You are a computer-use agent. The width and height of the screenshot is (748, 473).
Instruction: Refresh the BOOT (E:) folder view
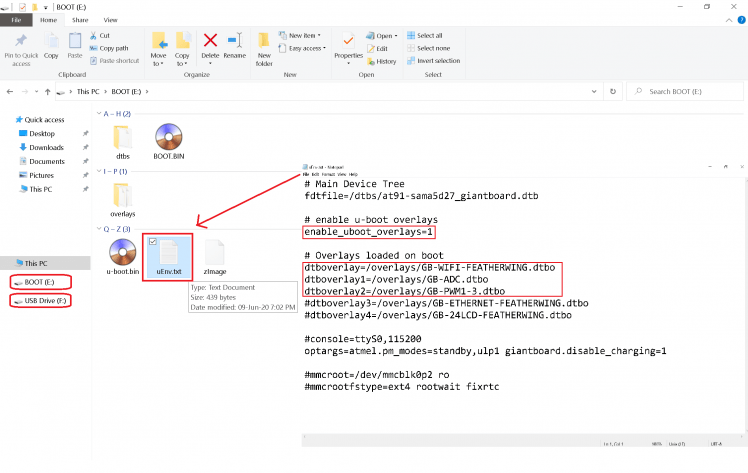tap(613, 92)
